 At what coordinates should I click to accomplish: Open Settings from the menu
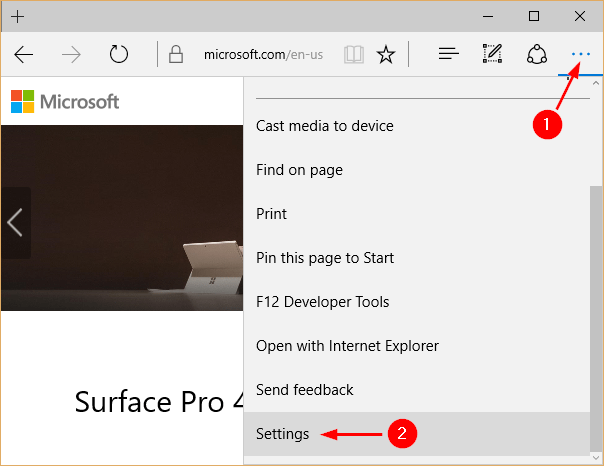point(283,434)
